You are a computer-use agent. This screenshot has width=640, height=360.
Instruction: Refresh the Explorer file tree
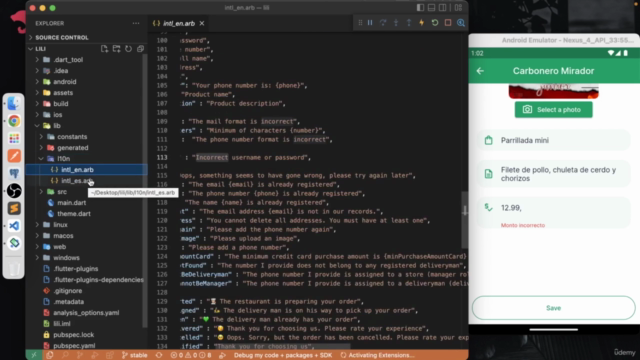(x=129, y=49)
